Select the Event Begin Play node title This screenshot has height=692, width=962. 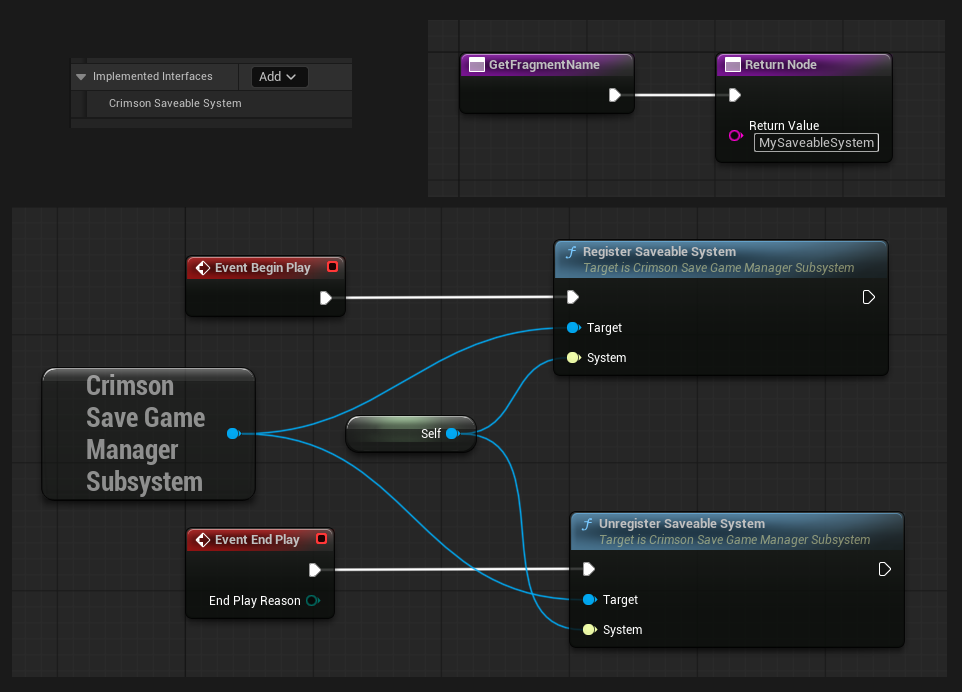click(x=263, y=267)
